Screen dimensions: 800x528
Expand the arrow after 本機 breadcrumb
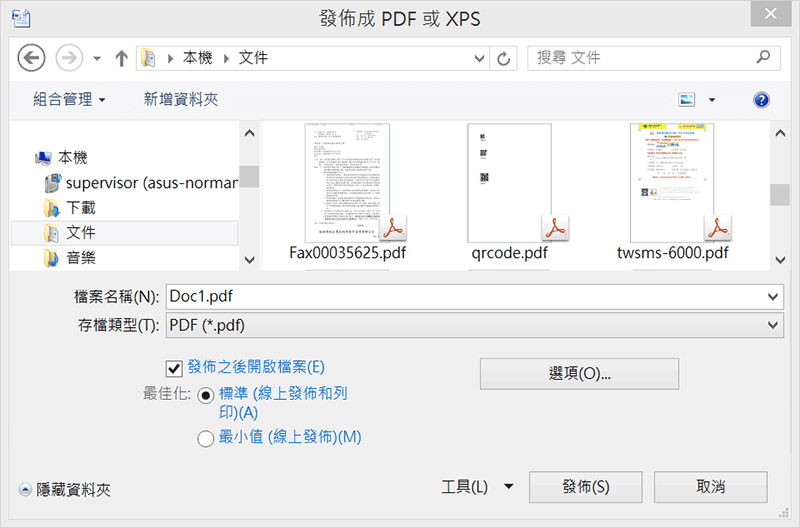click(x=226, y=59)
